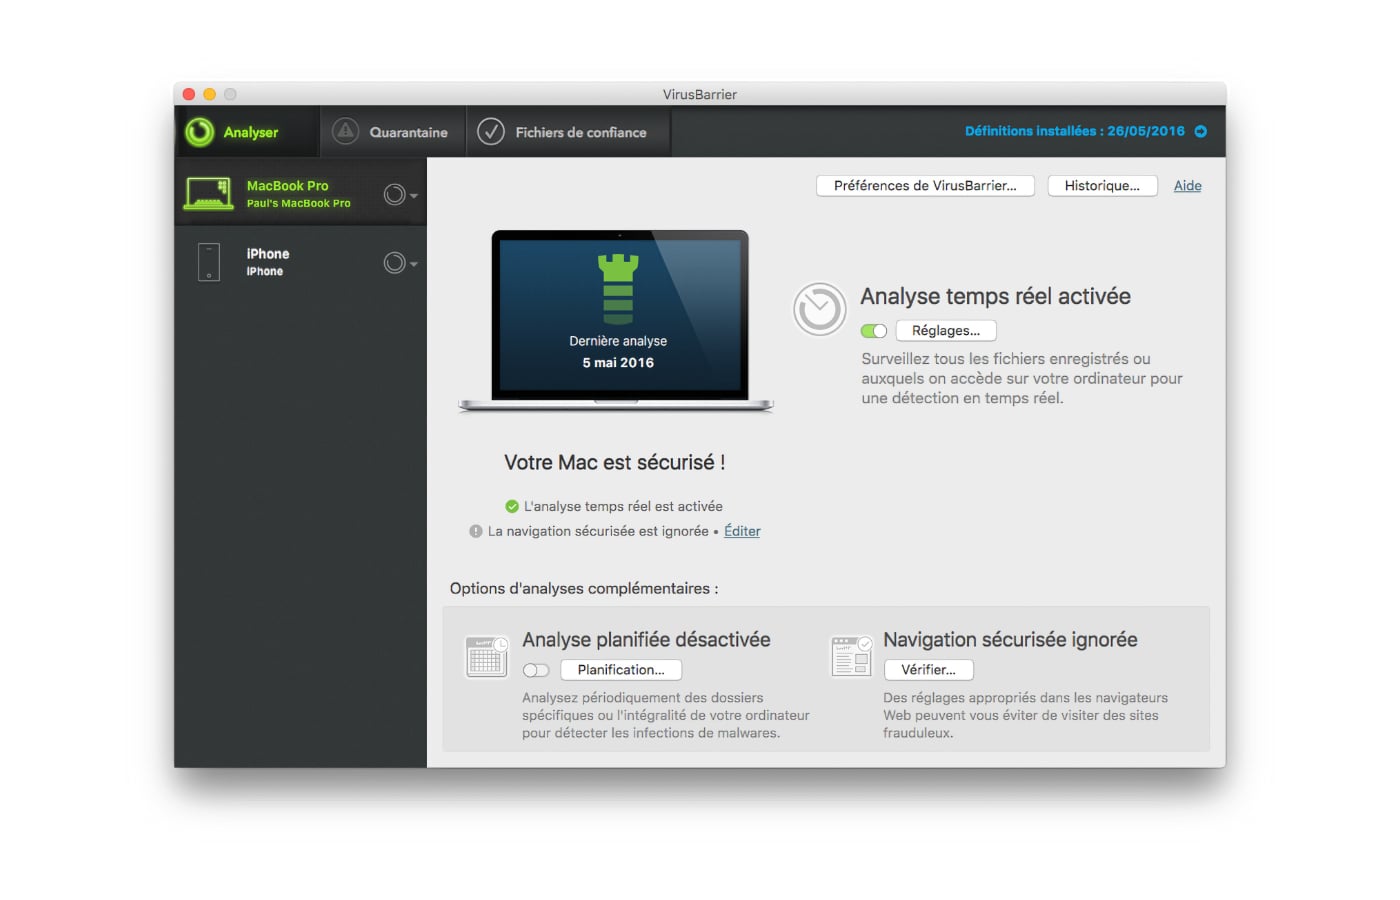Image resolution: width=1400 pixels, height=900 pixels.
Task: Click the green check icon beside L'analyse temps réel
Action: (x=512, y=506)
